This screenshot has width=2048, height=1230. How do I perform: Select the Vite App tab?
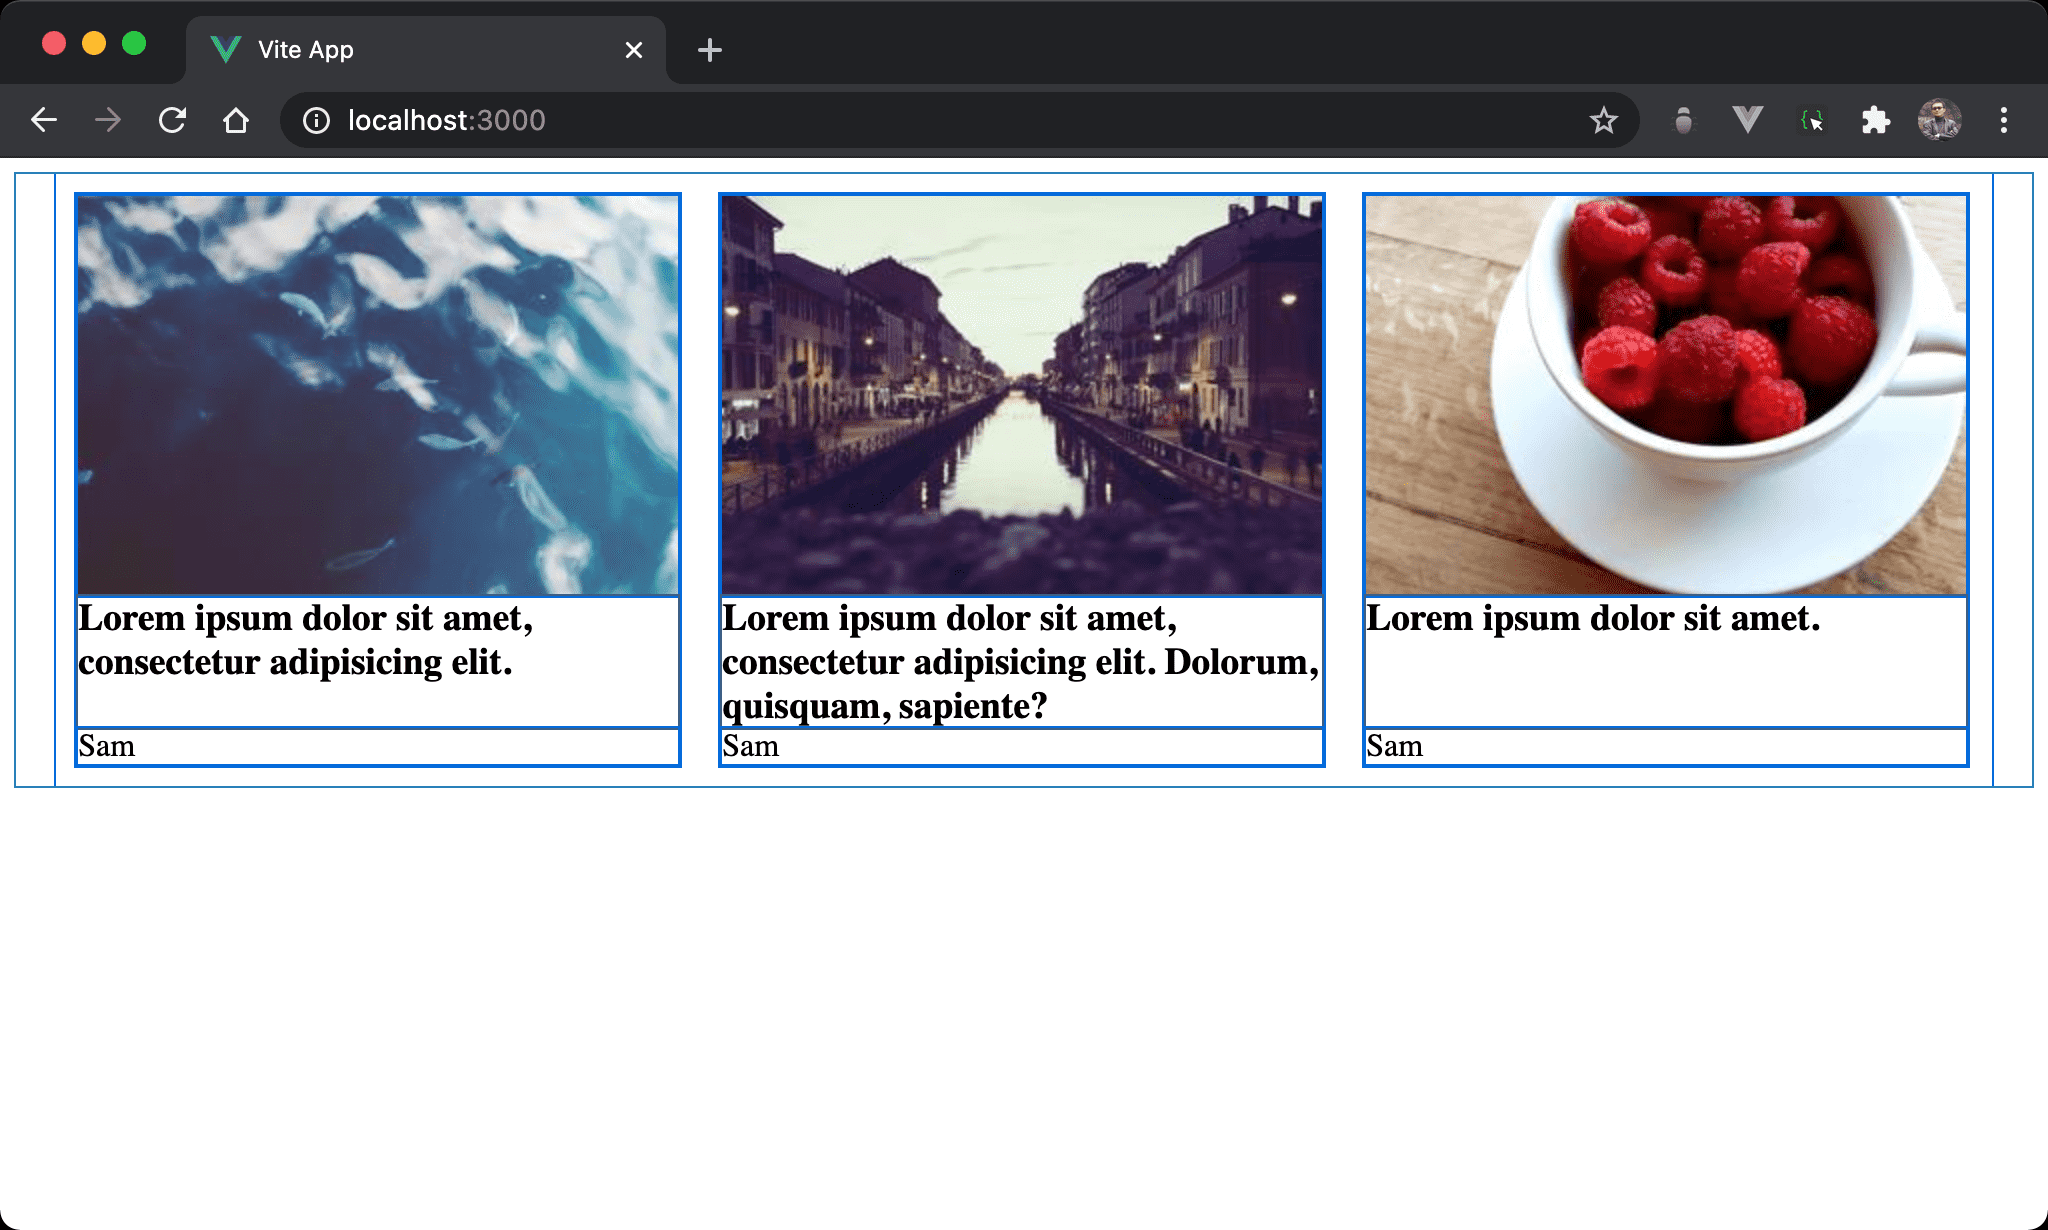point(400,50)
